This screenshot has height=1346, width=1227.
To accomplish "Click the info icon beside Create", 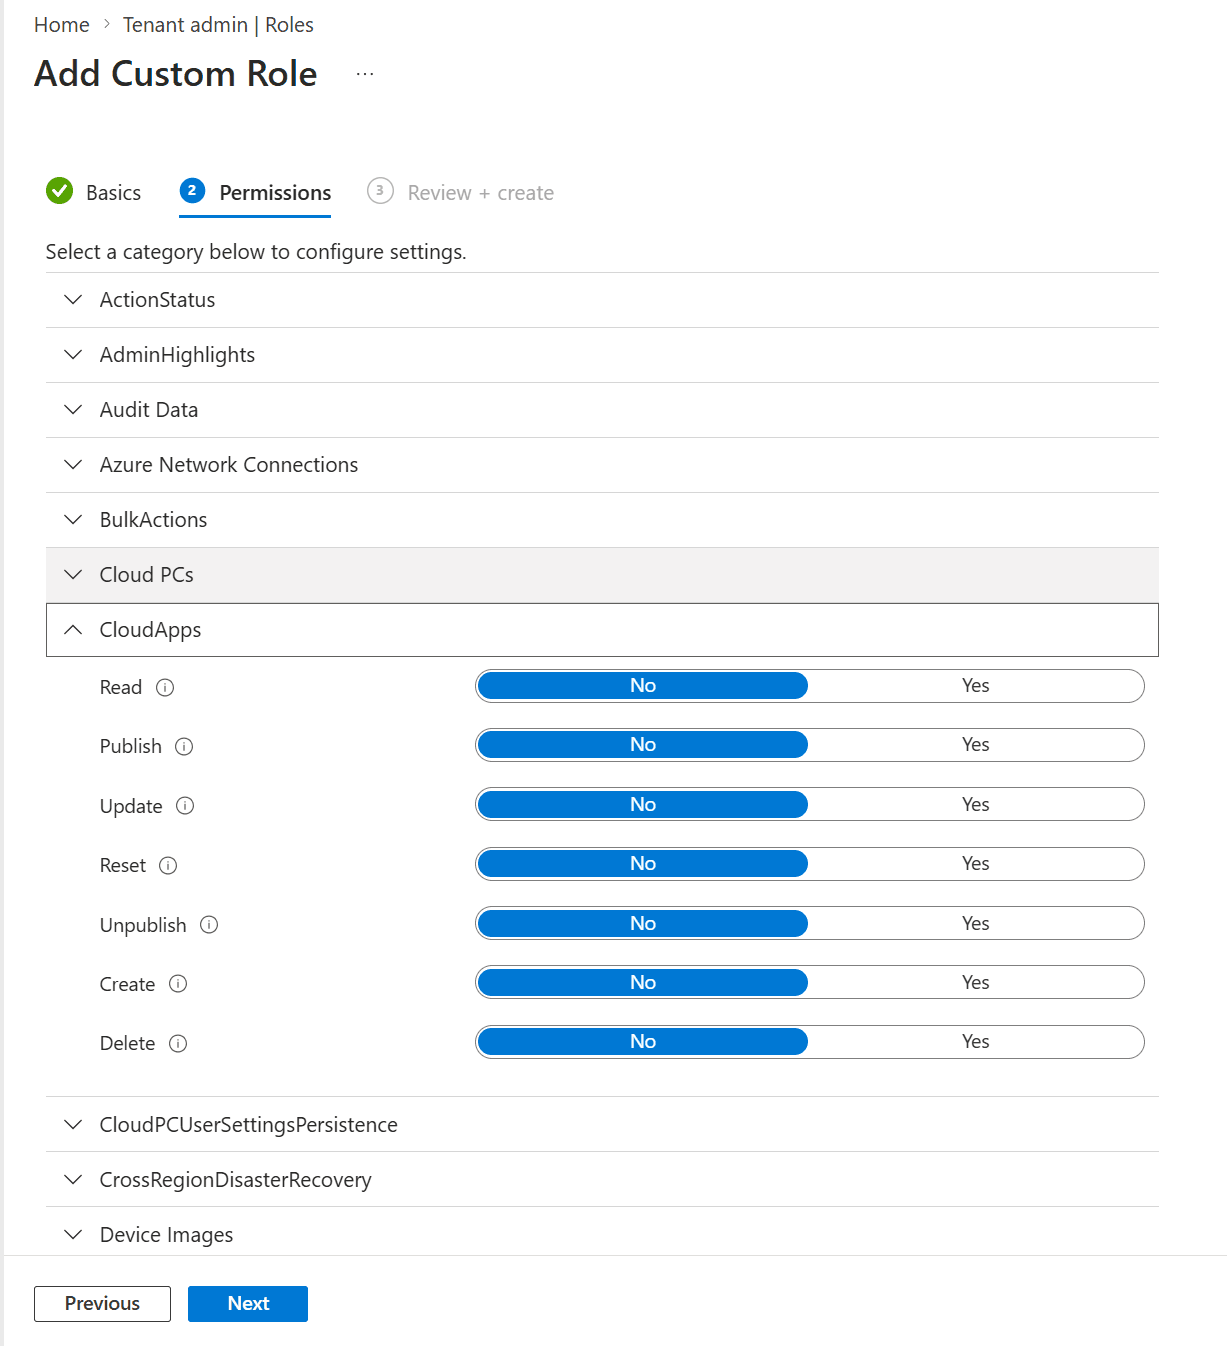I will [x=178, y=984].
